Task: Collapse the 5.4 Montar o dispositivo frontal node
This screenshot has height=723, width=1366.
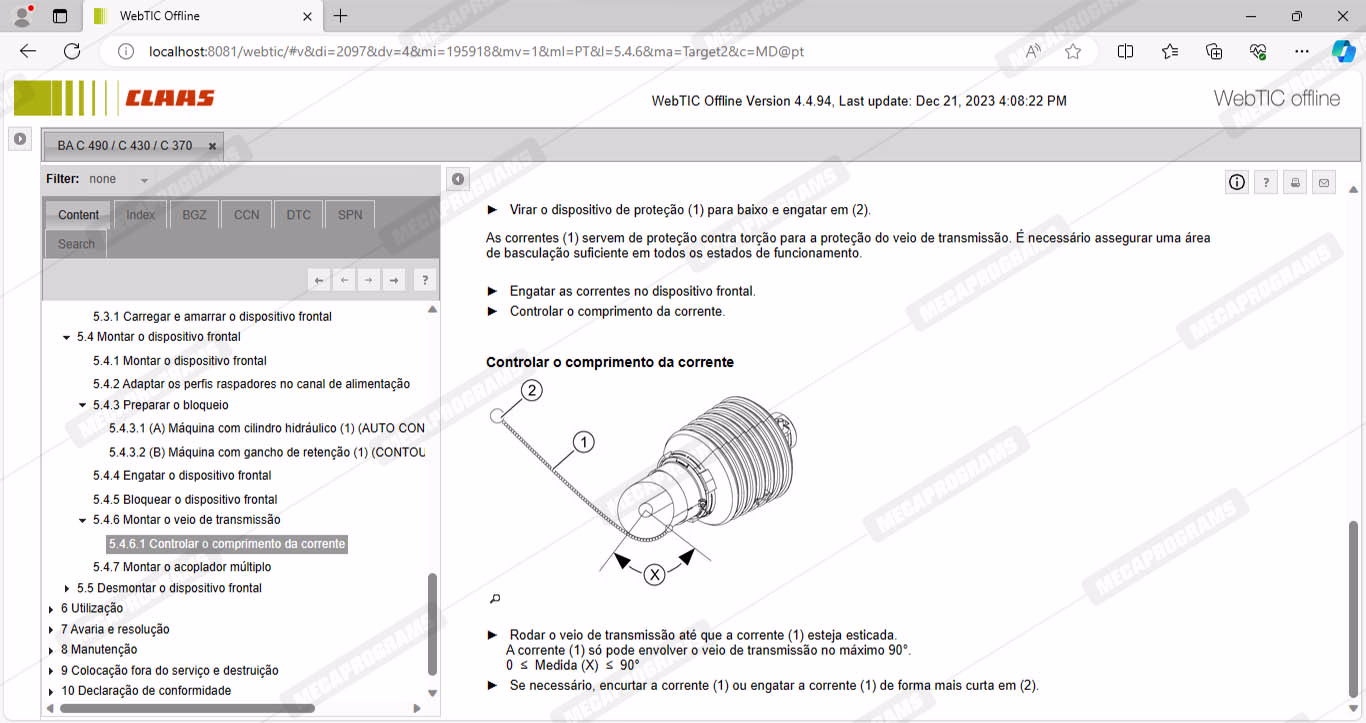Action: [67, 338]
